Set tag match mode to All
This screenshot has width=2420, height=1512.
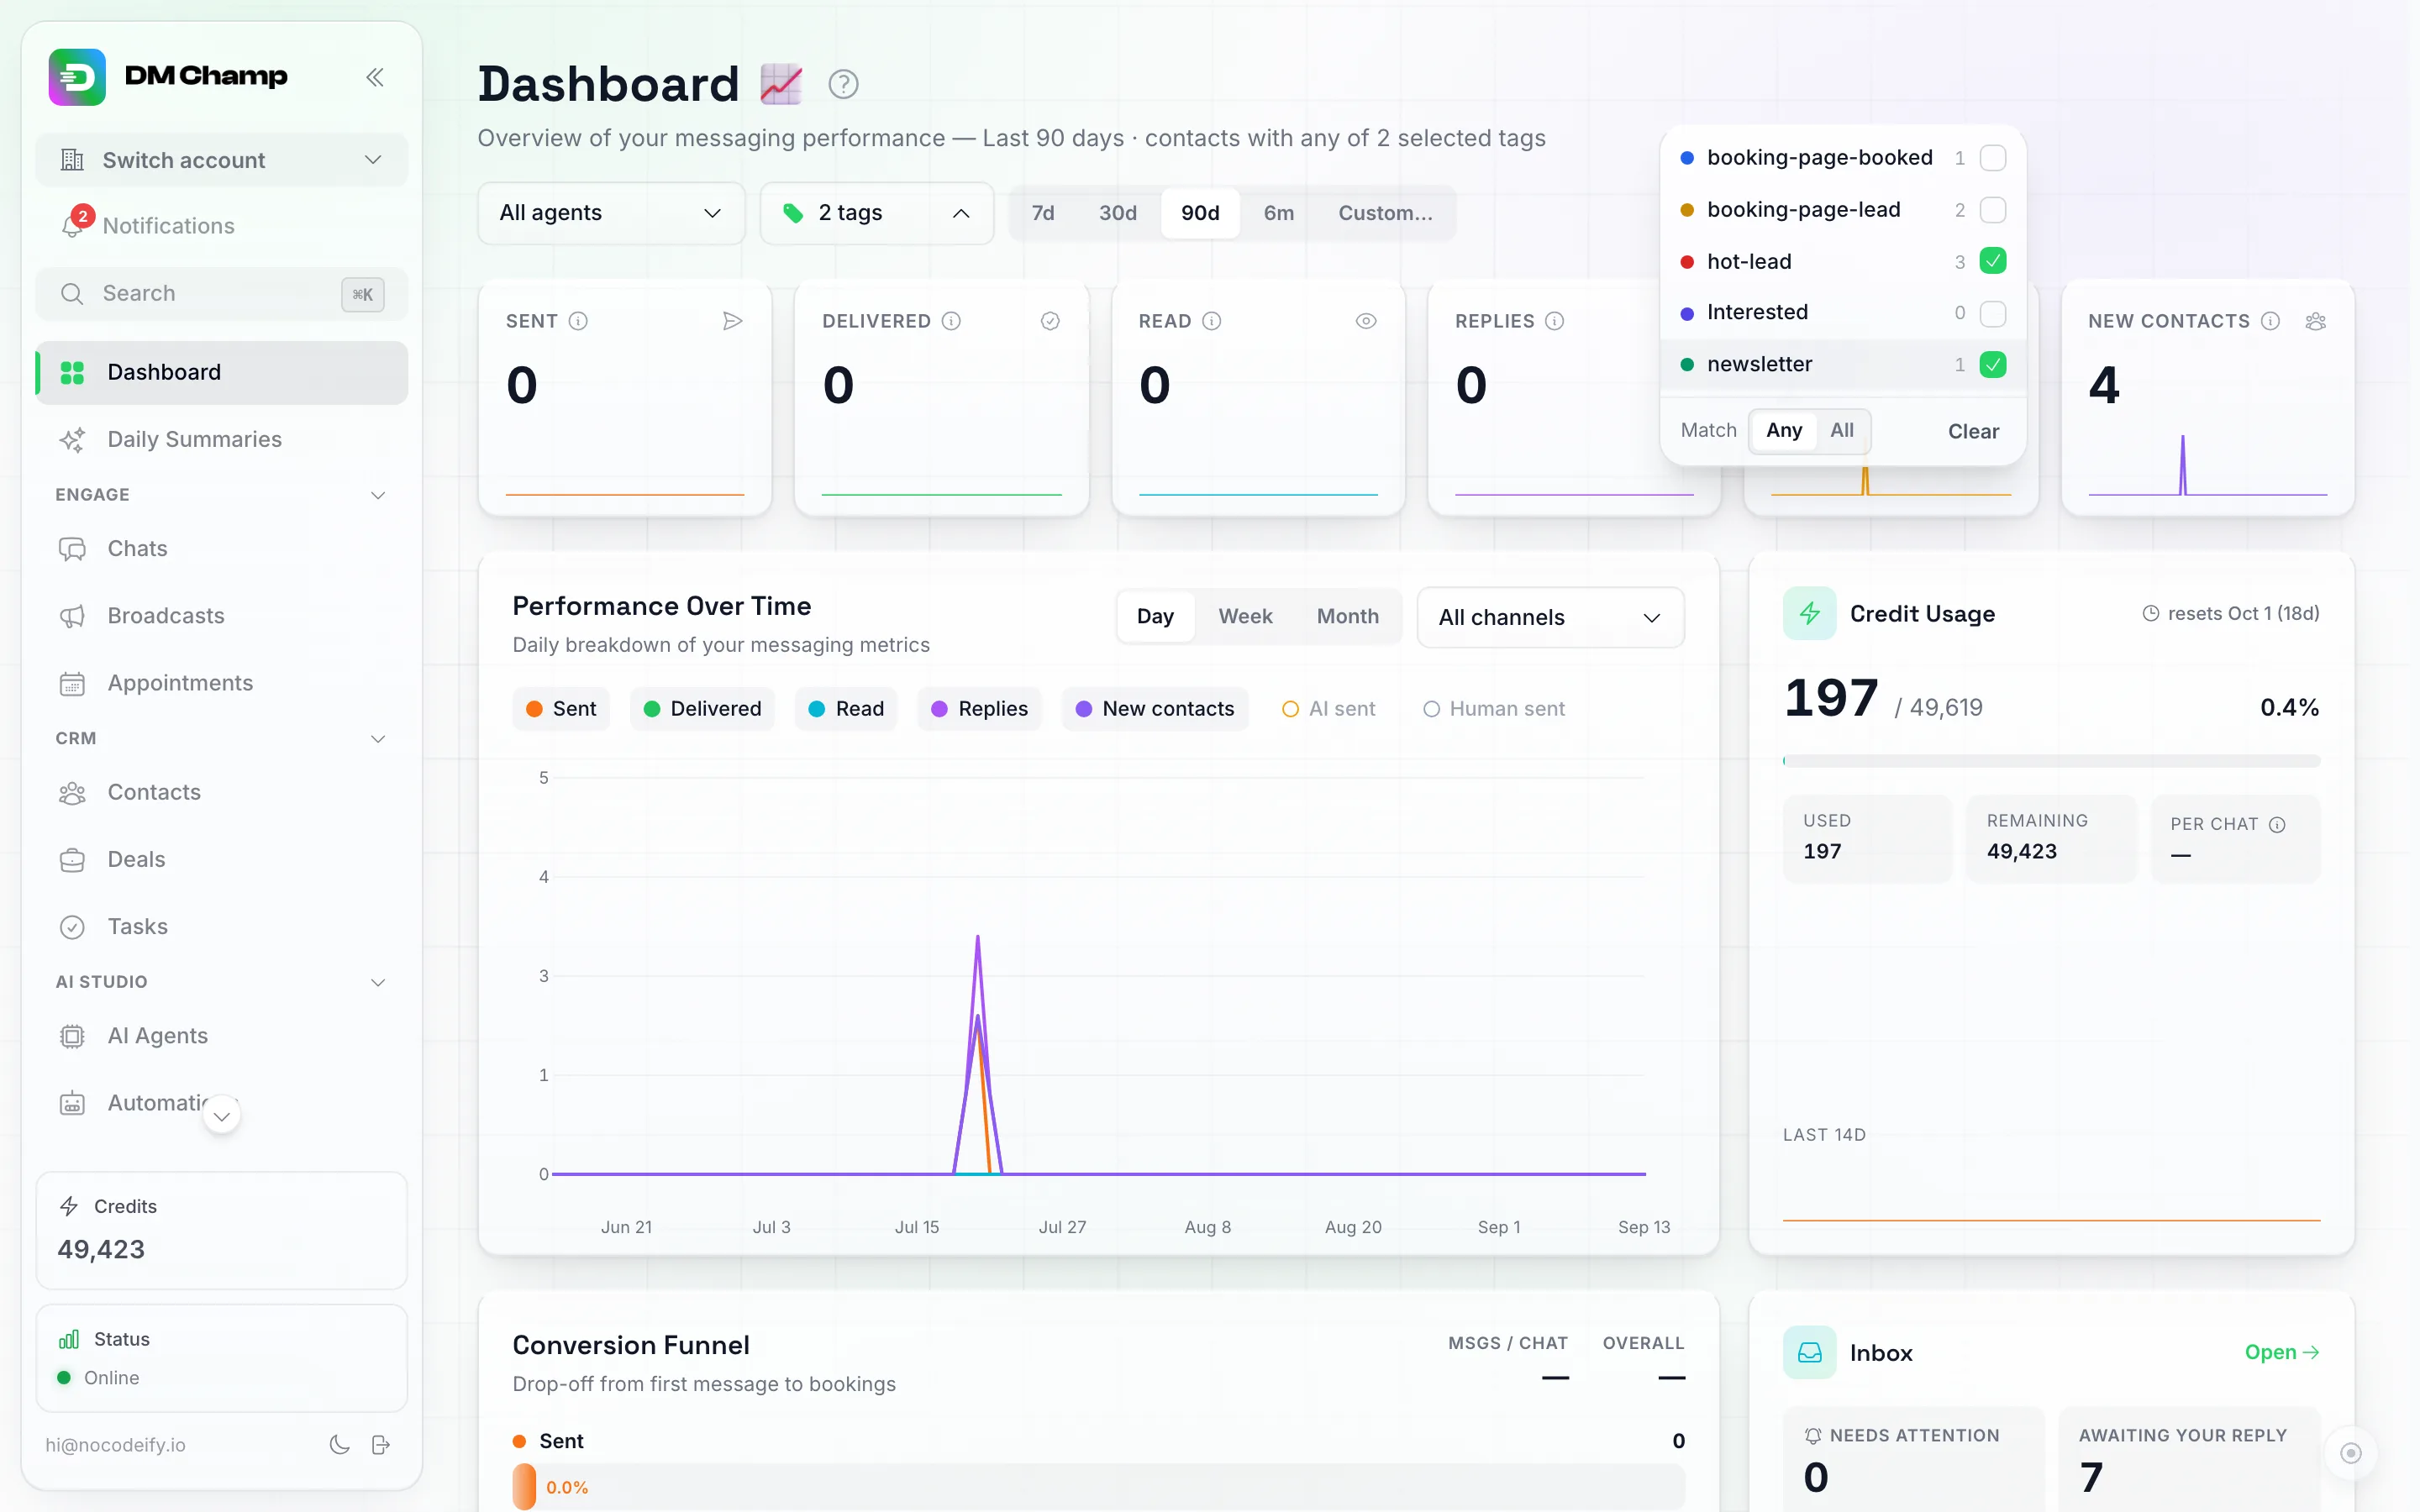tap(1841, 430)
